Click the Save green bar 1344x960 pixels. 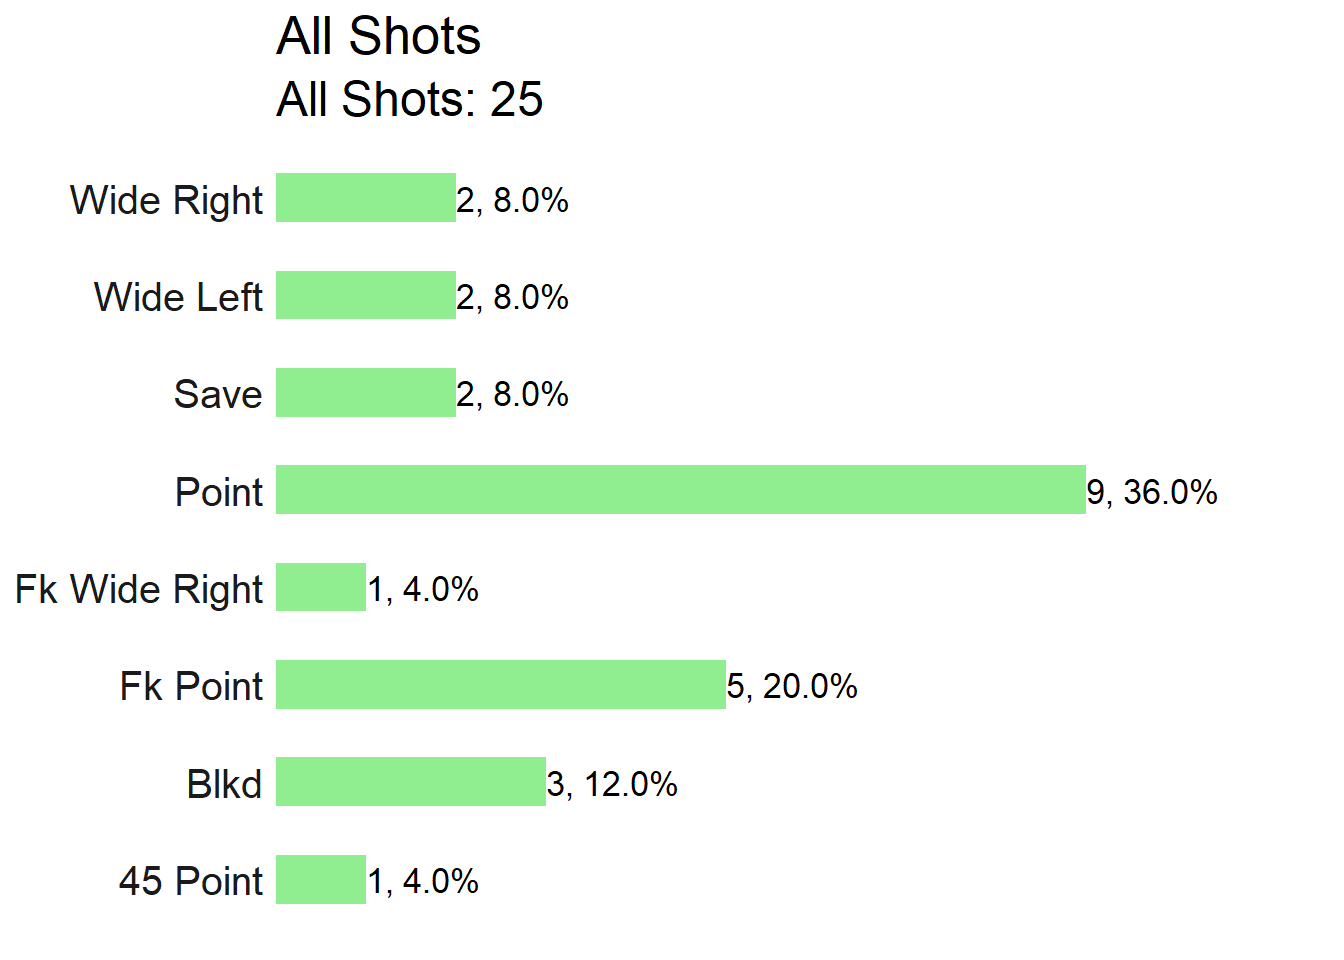coord(366,392)
